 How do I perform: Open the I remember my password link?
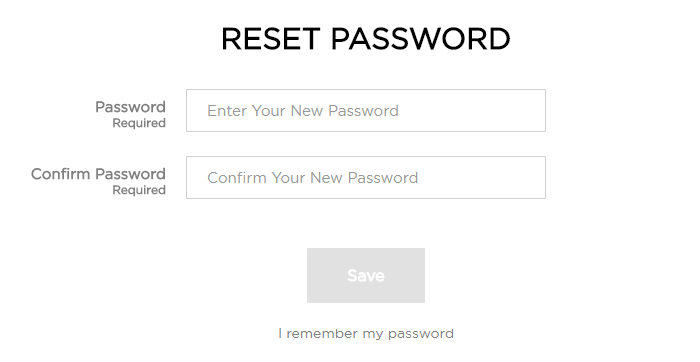[366, 333]
